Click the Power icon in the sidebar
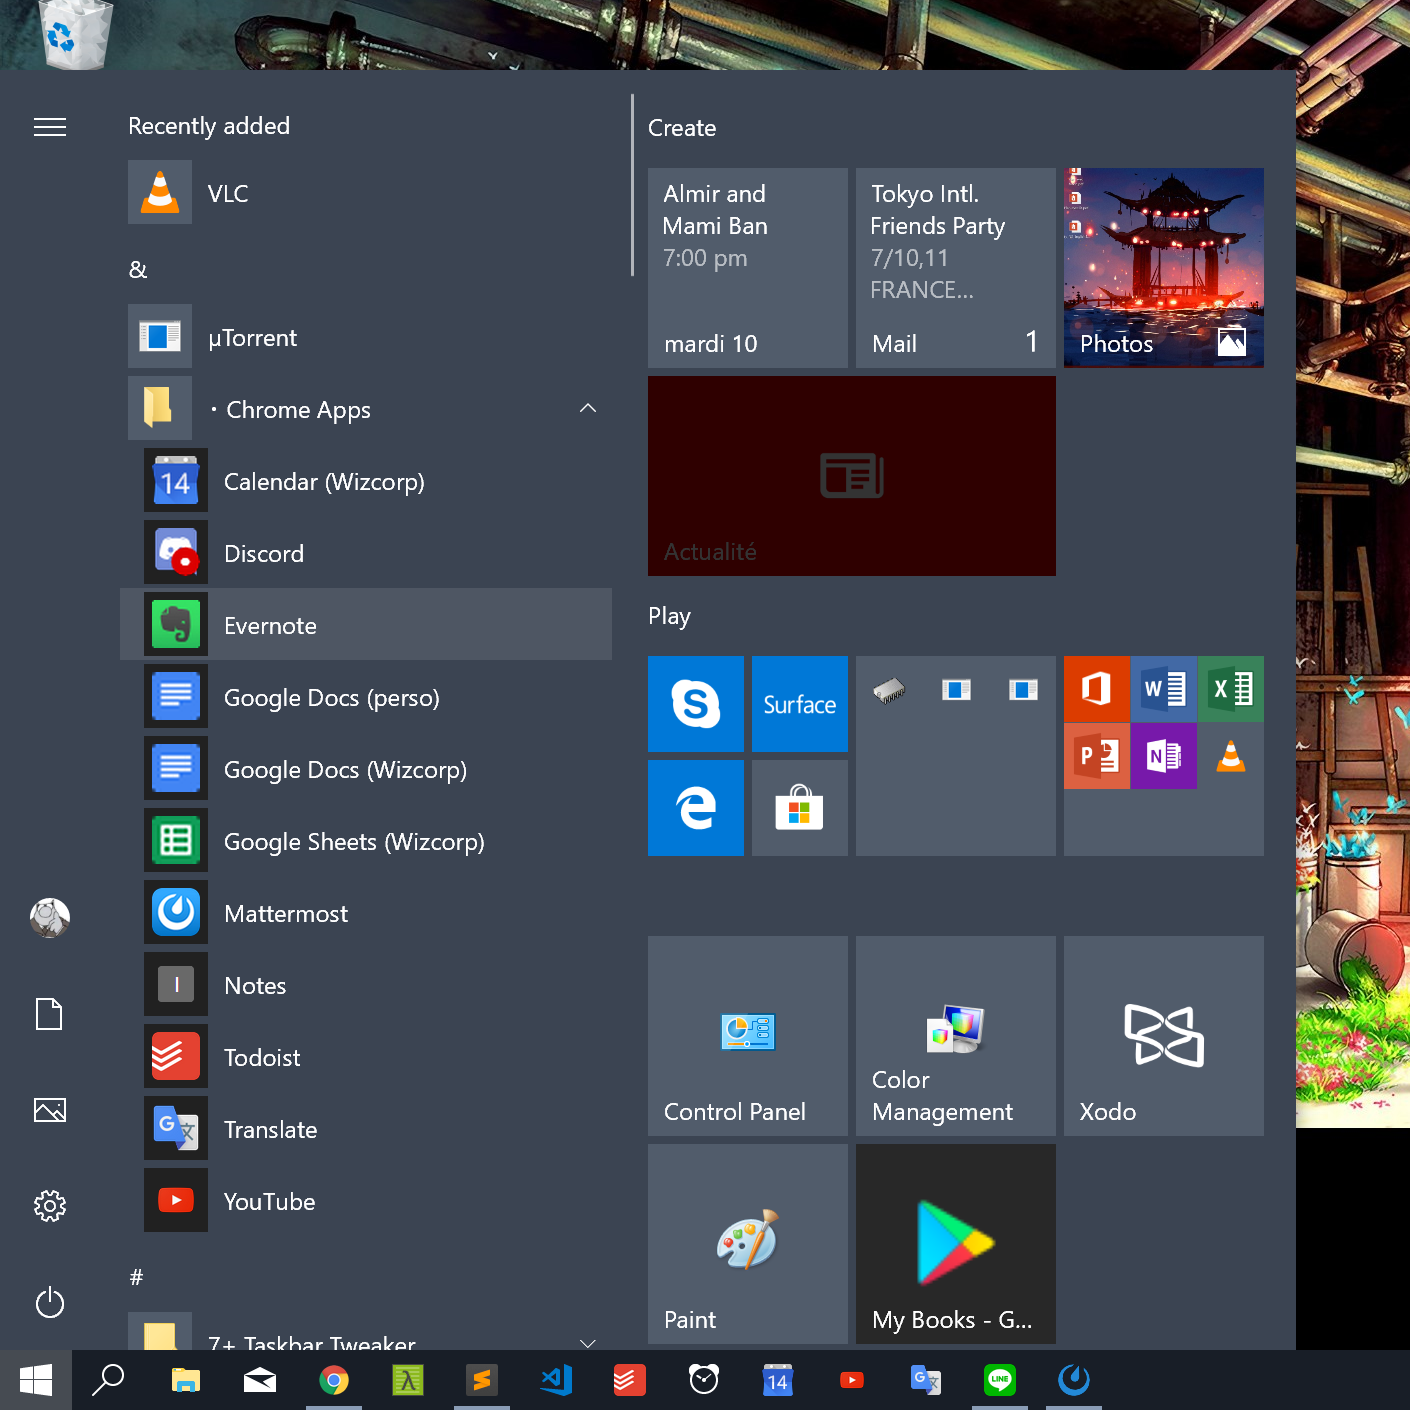 click(x=50, y=1303)
